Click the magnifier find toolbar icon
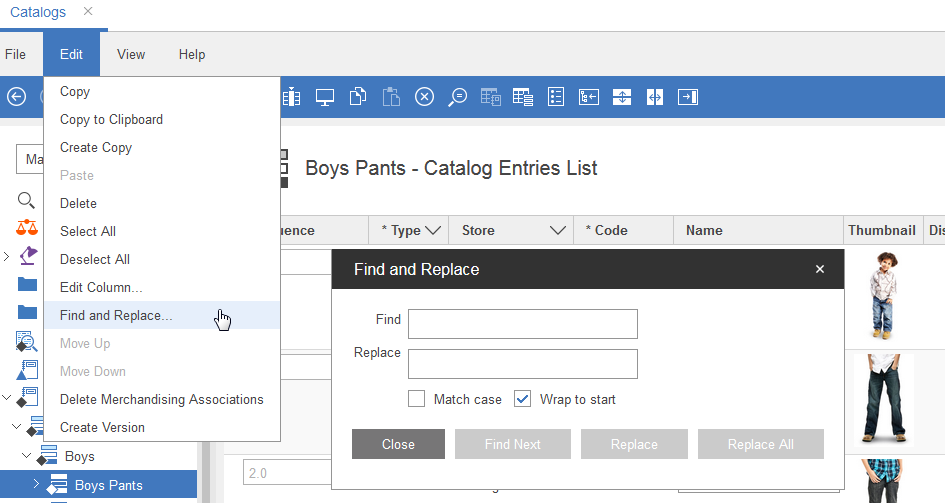This screenshot has height=503, width=945. [457, 97]
